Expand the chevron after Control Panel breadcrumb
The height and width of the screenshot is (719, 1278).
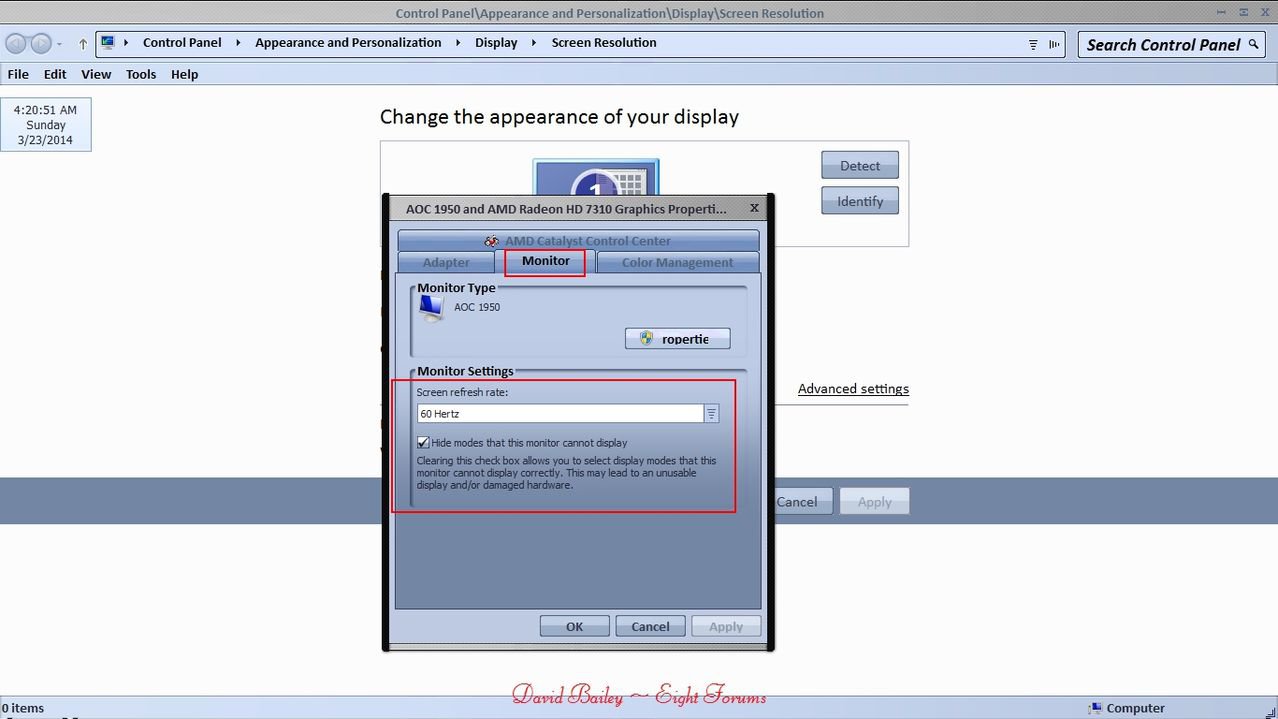click(x=239, y=43)
